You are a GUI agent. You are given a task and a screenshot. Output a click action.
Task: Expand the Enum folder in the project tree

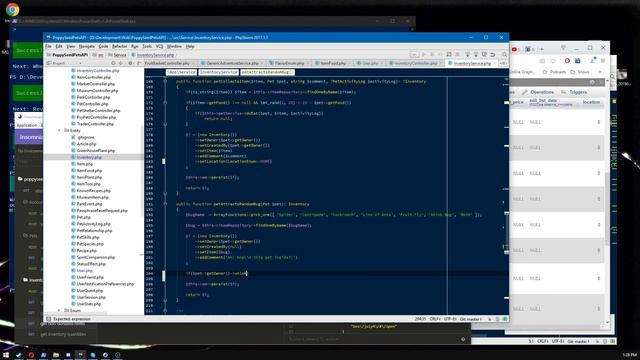(60, 311)
